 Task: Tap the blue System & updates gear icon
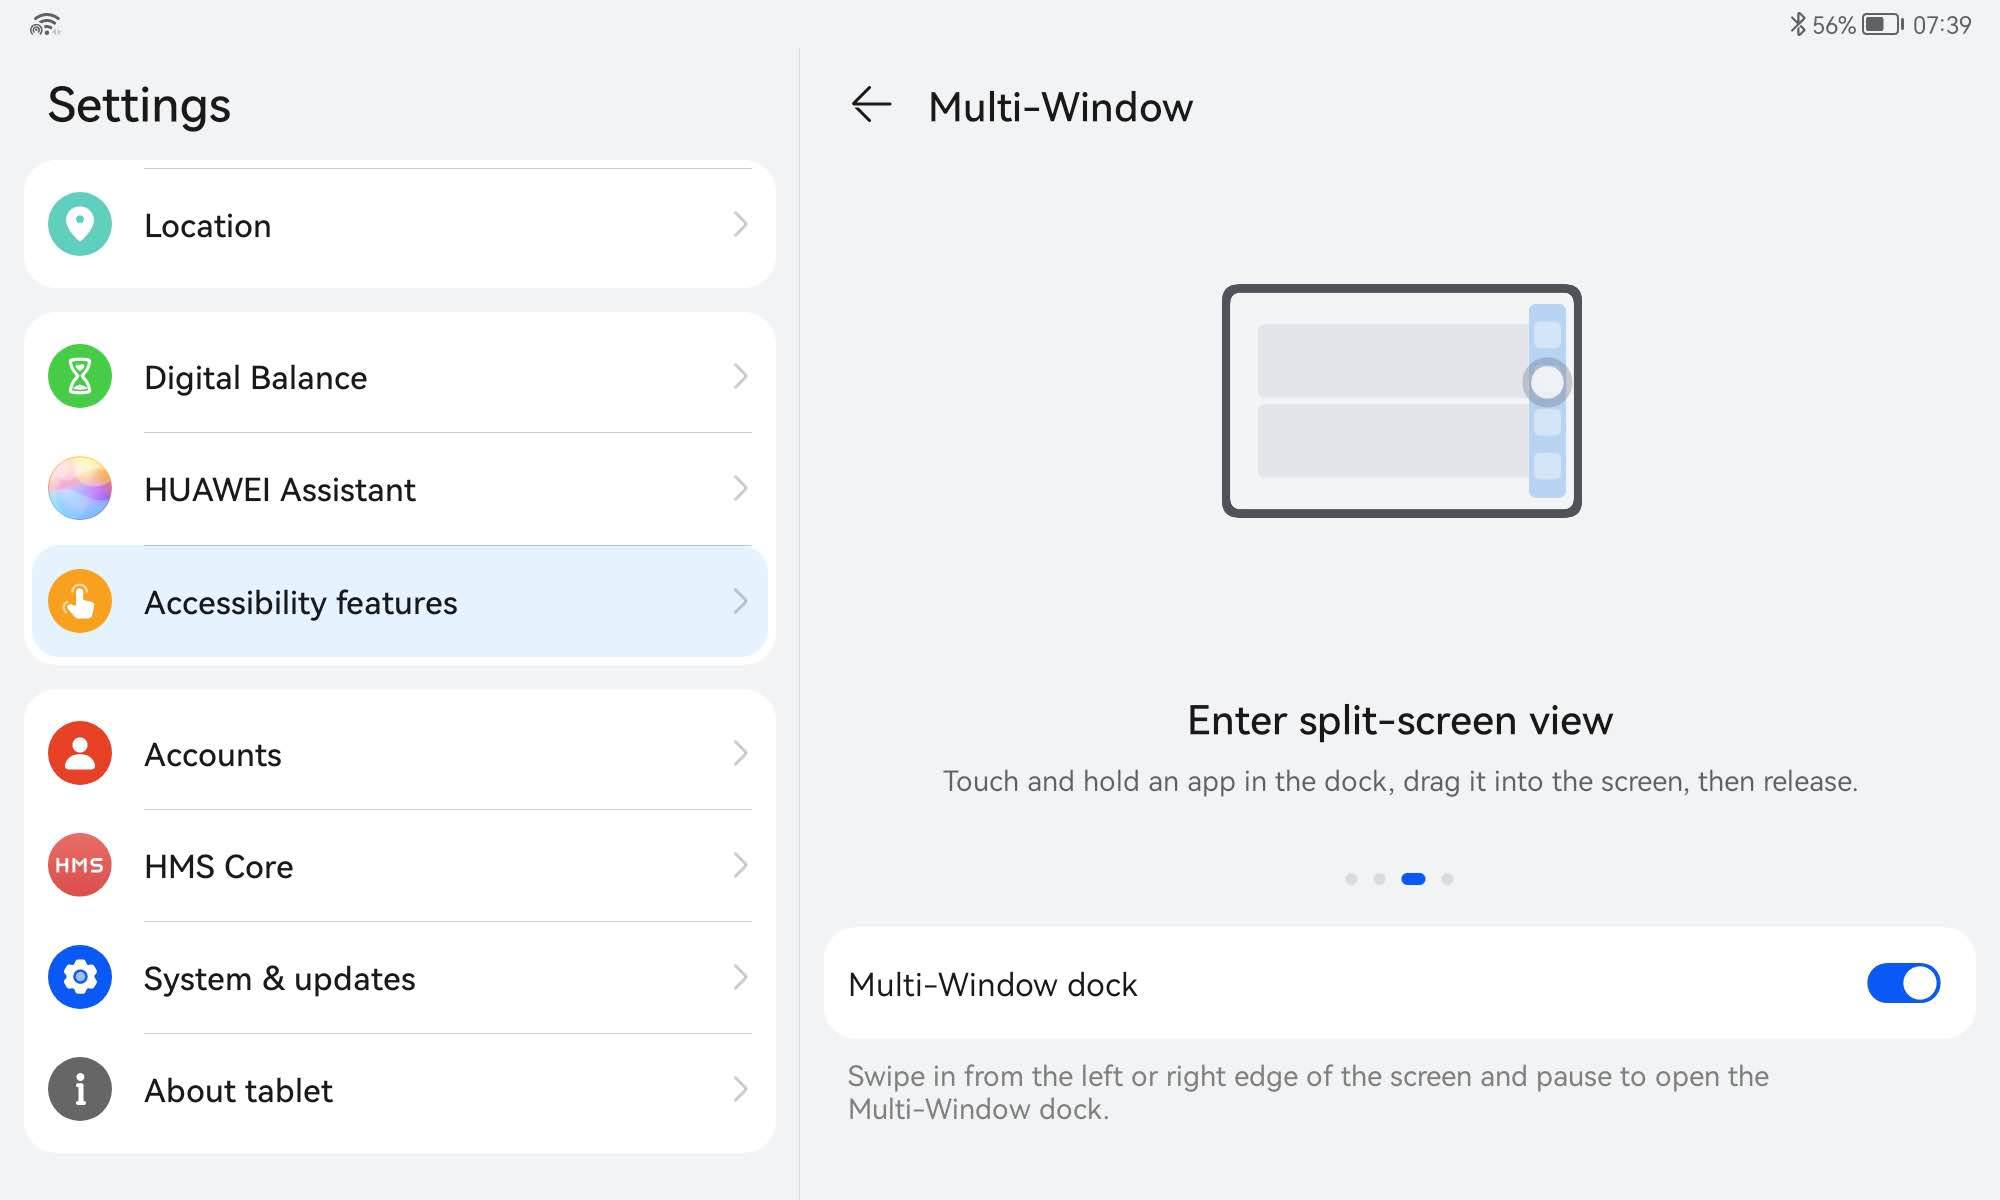(x=80, y=977)
